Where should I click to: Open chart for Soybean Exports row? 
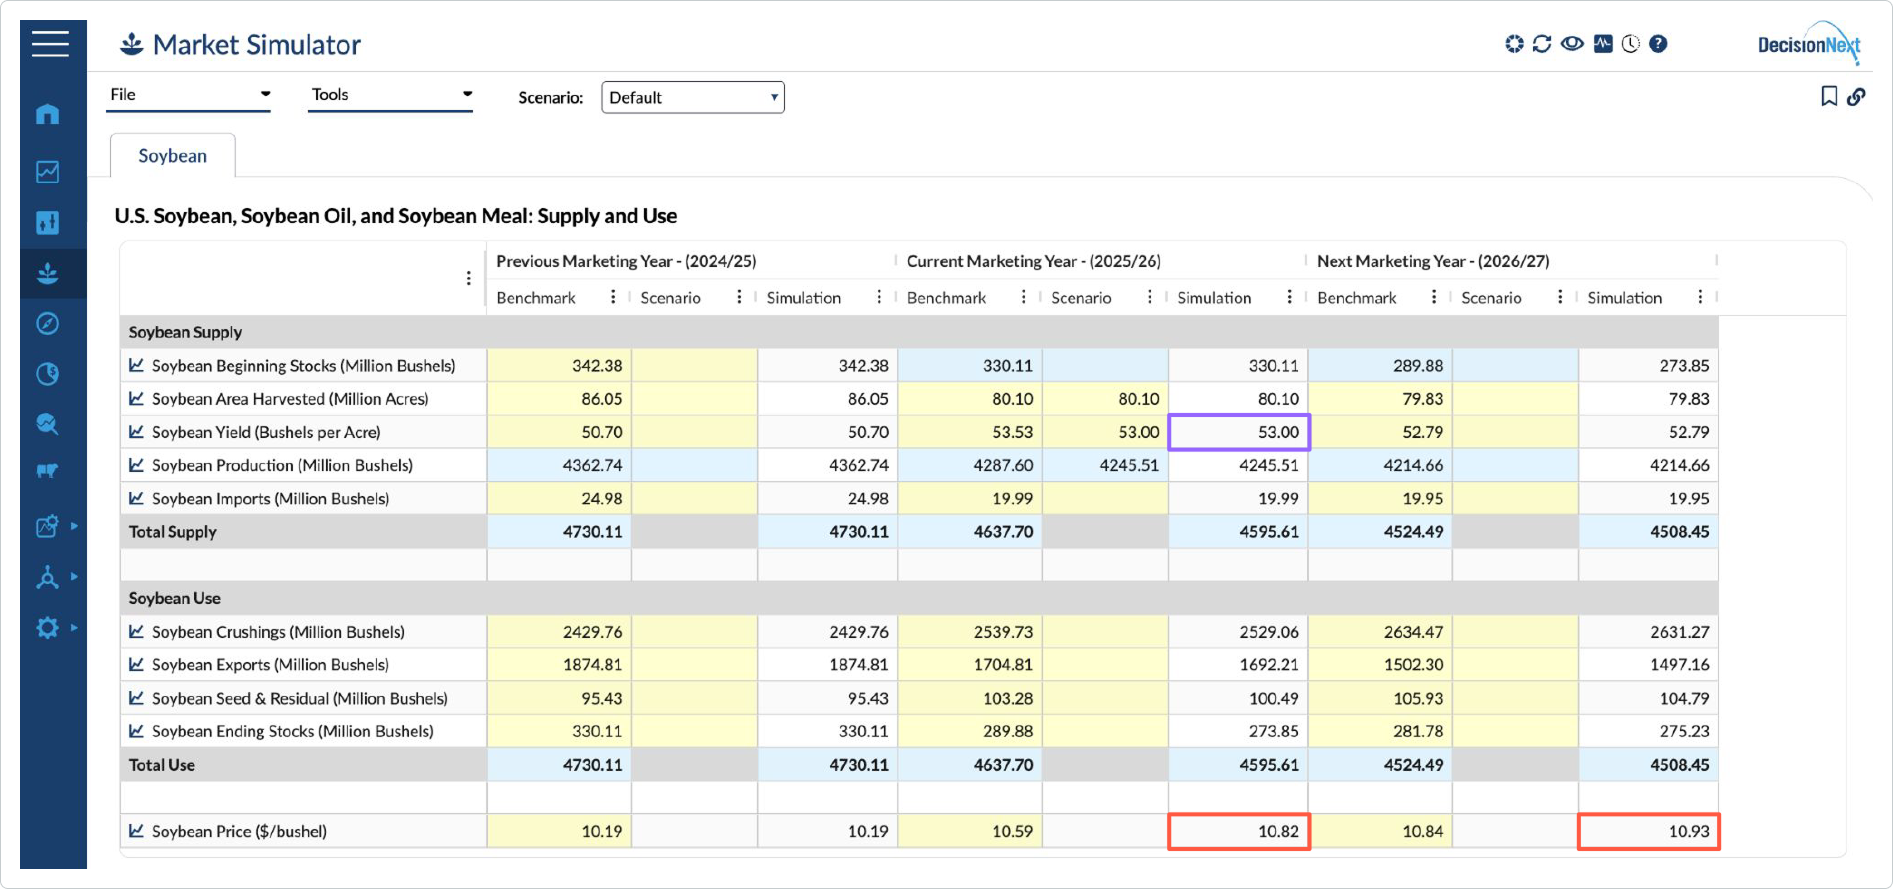(x=136, y=664)
